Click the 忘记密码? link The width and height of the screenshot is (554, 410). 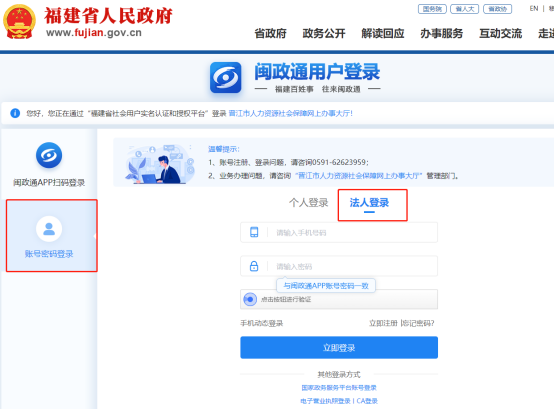pyautogui.click(x=419, y=323)
